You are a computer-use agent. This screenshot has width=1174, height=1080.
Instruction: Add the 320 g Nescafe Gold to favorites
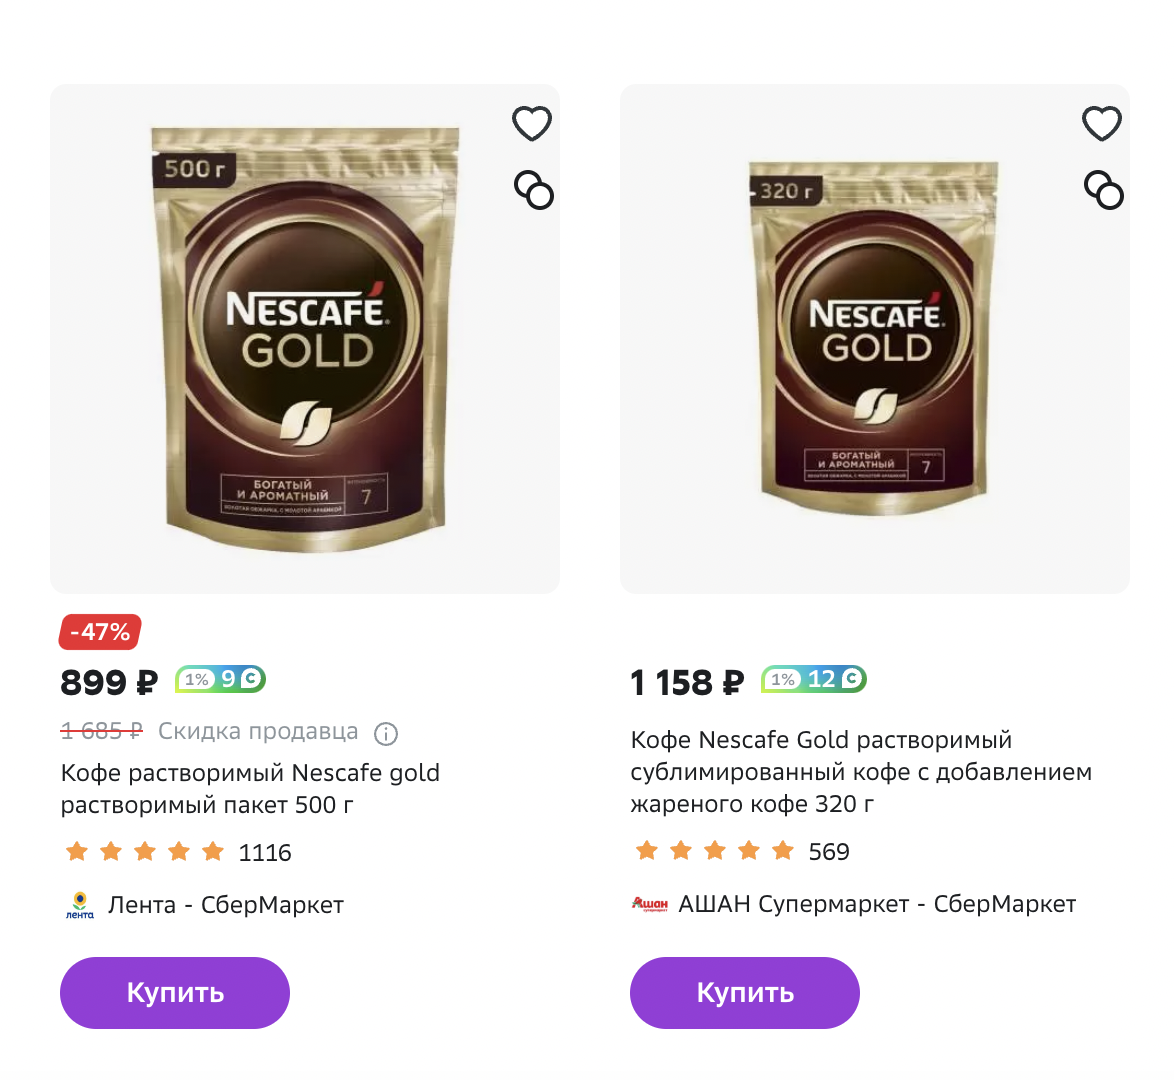click(x=1101, y=124)
